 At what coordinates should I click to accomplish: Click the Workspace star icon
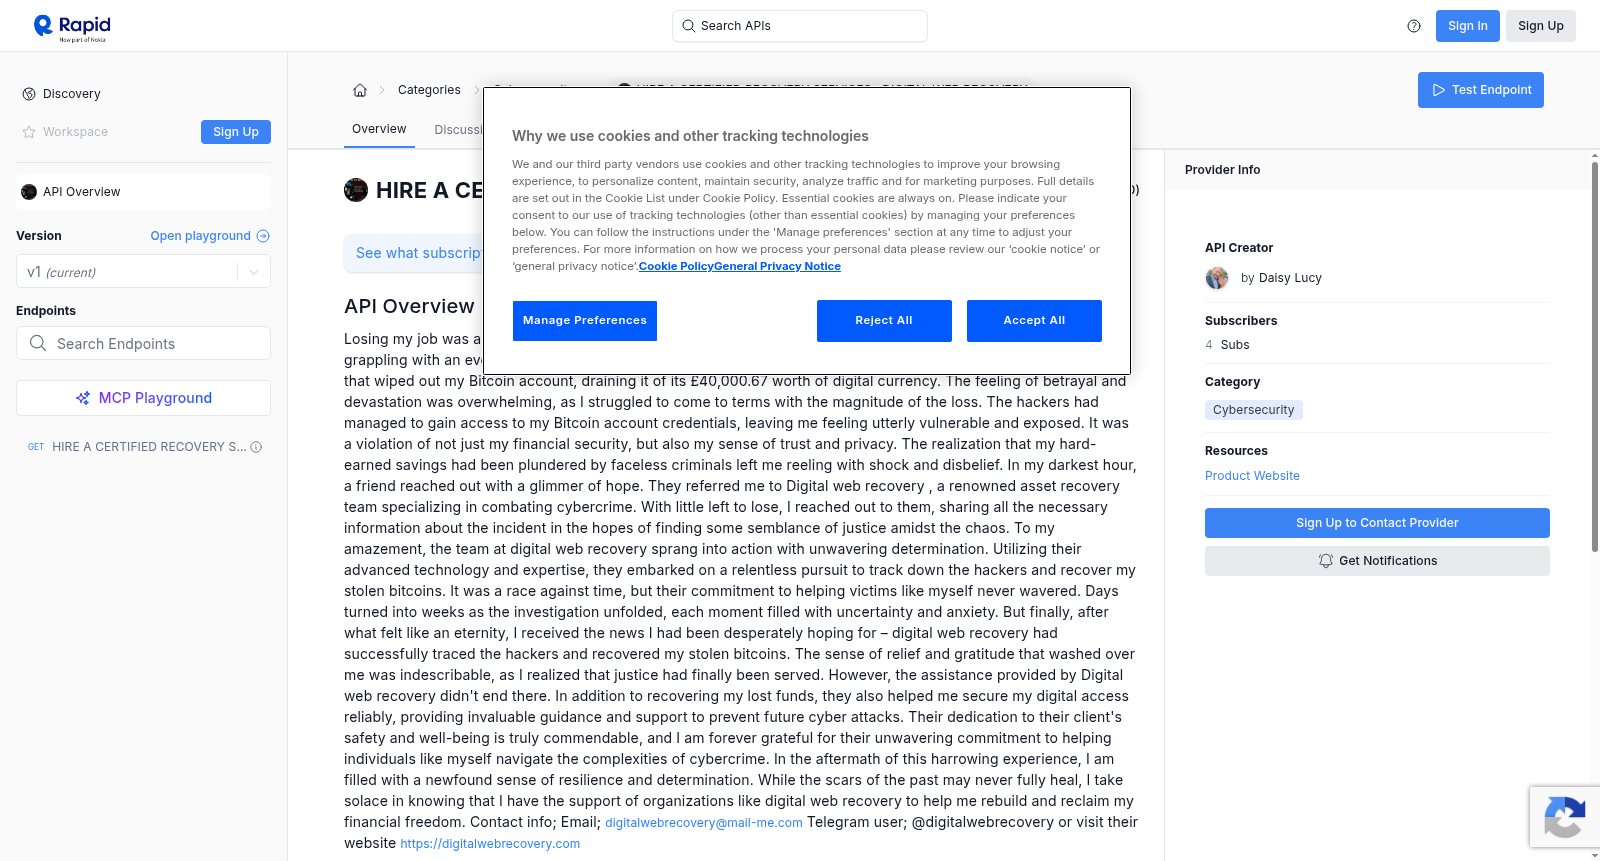click(29, 132)
